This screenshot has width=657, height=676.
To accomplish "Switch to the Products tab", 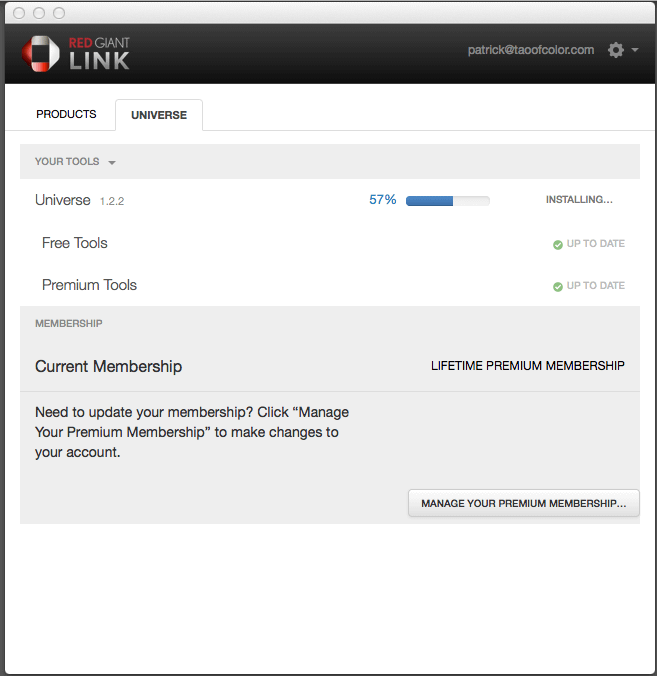I will (x=66, y=114).
